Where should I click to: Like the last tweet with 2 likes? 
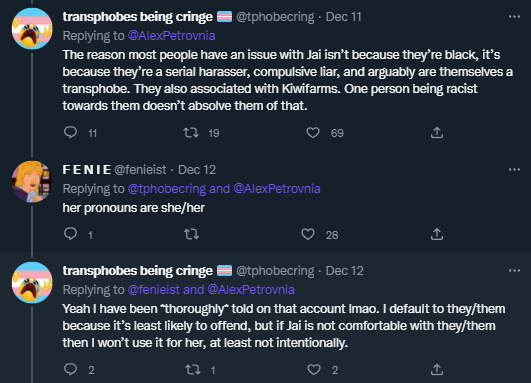coord(314,369)
